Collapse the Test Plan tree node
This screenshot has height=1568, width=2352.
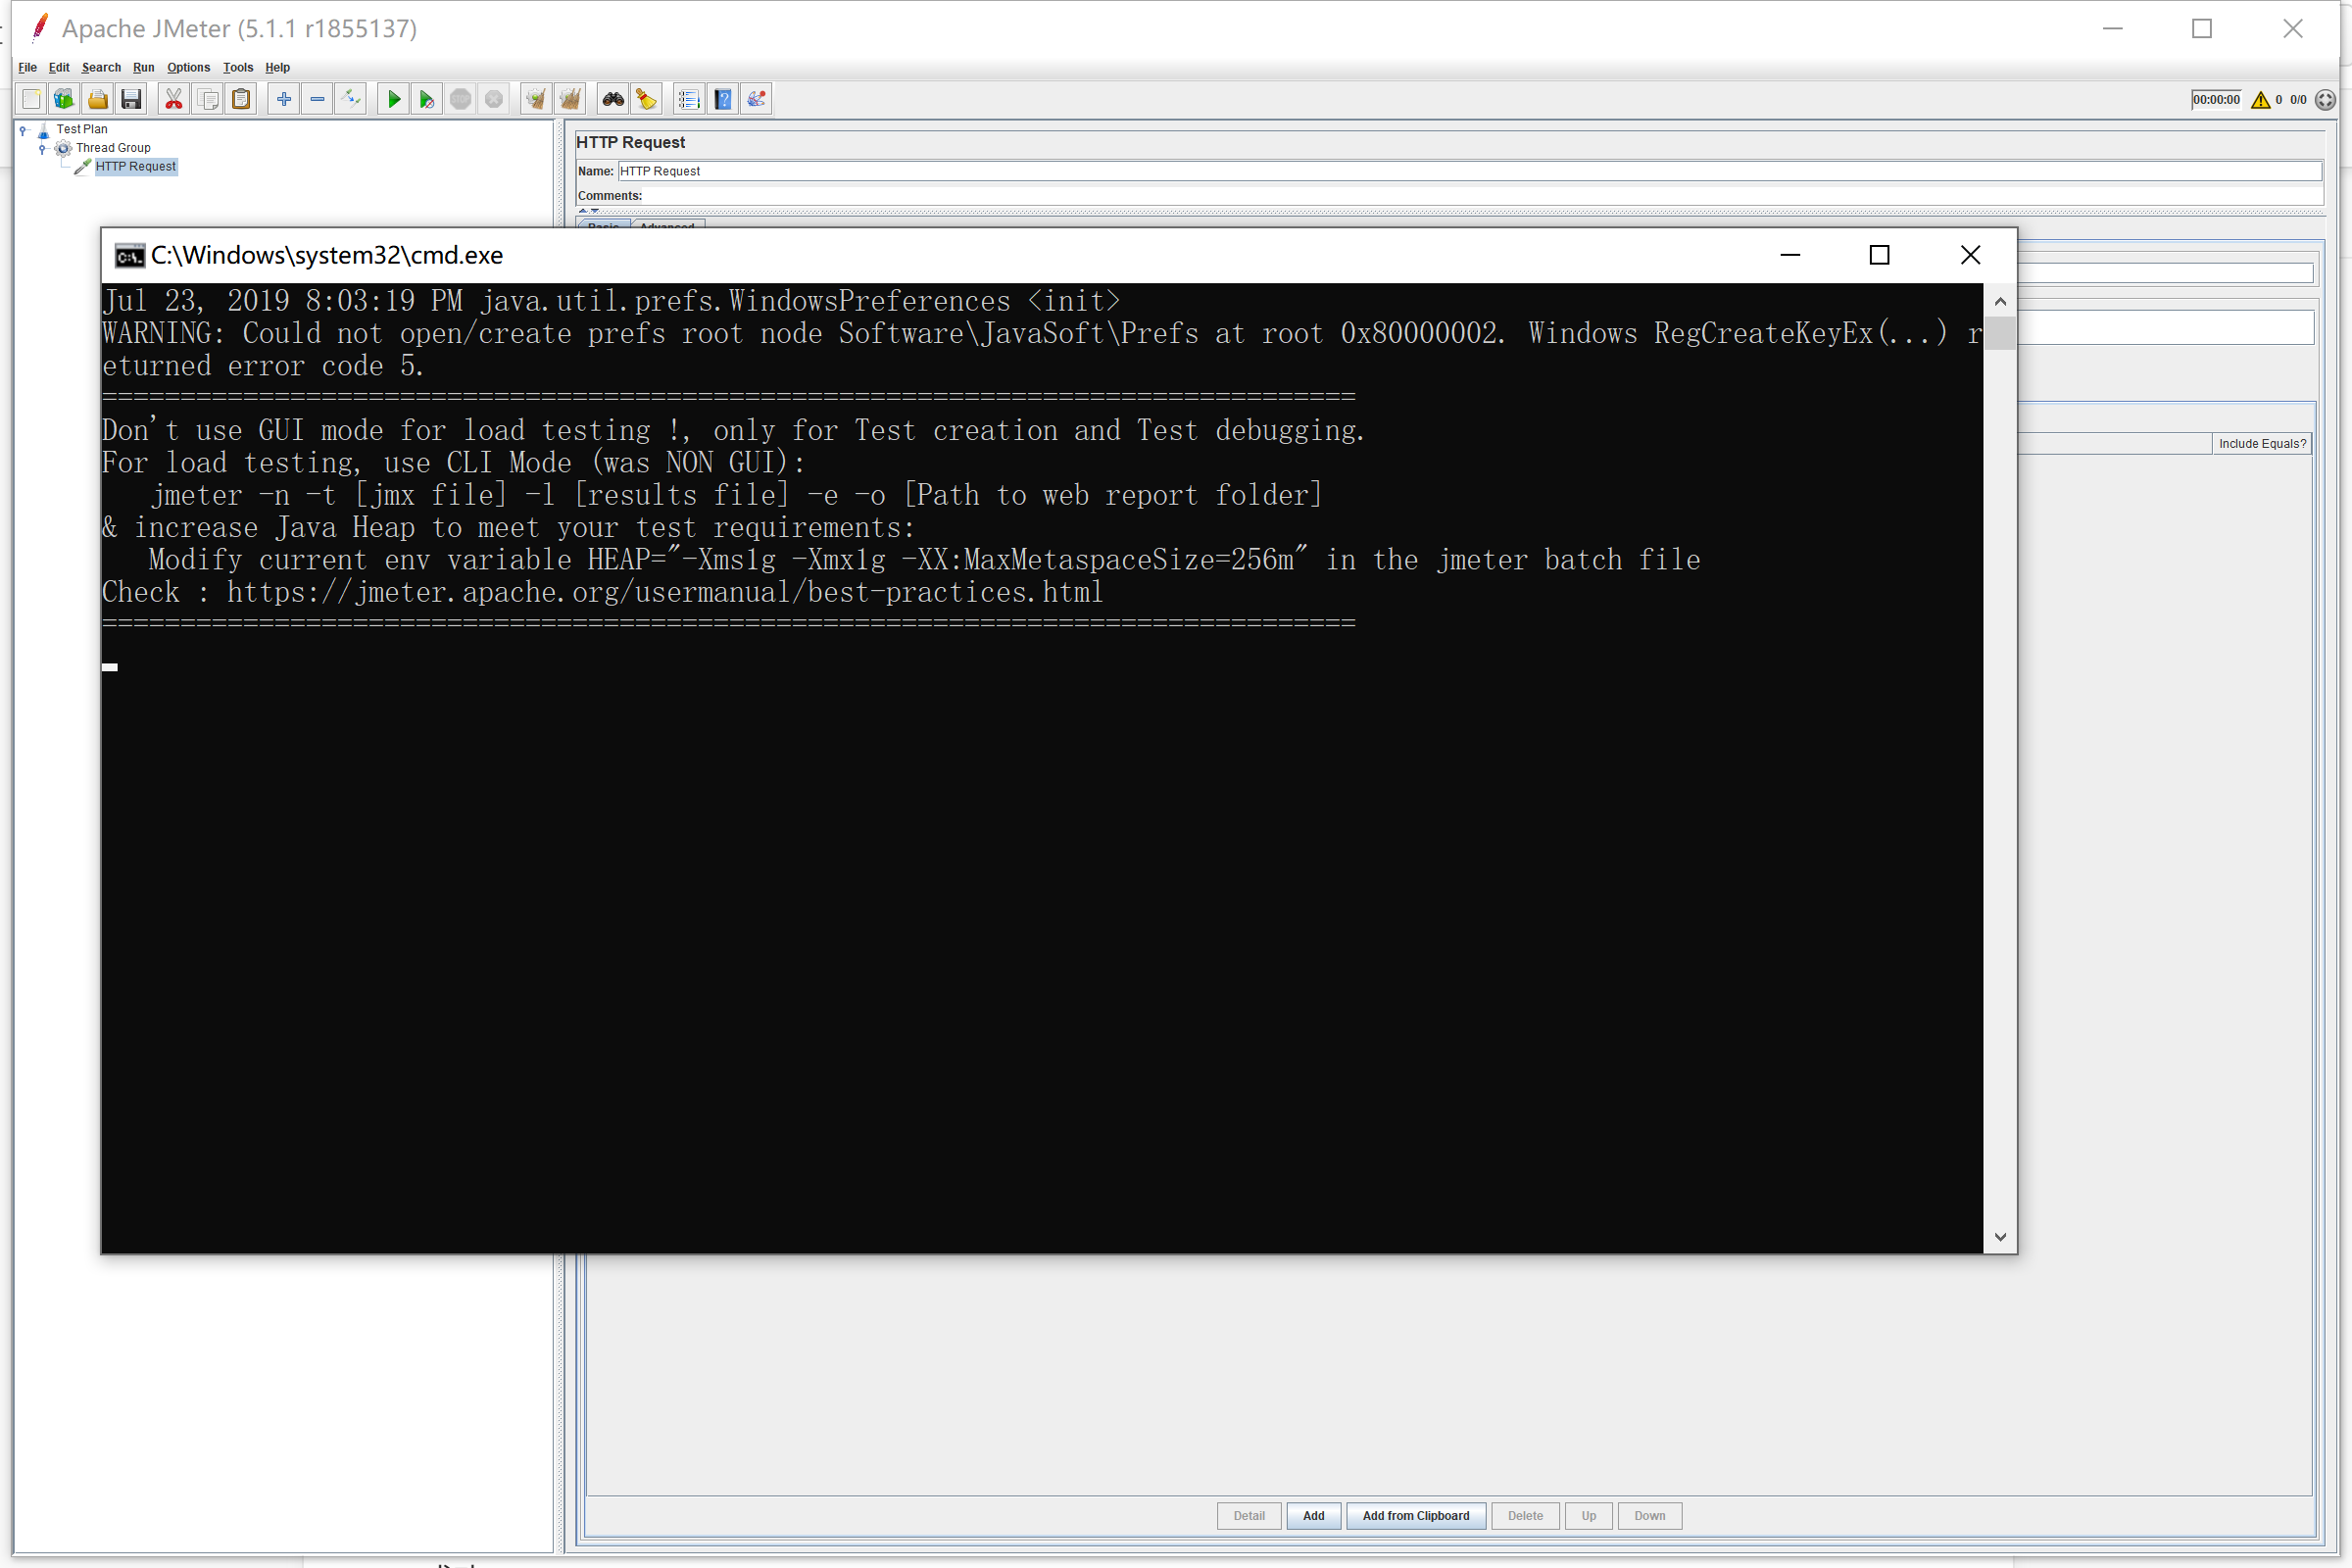click(x=23, y=130)
